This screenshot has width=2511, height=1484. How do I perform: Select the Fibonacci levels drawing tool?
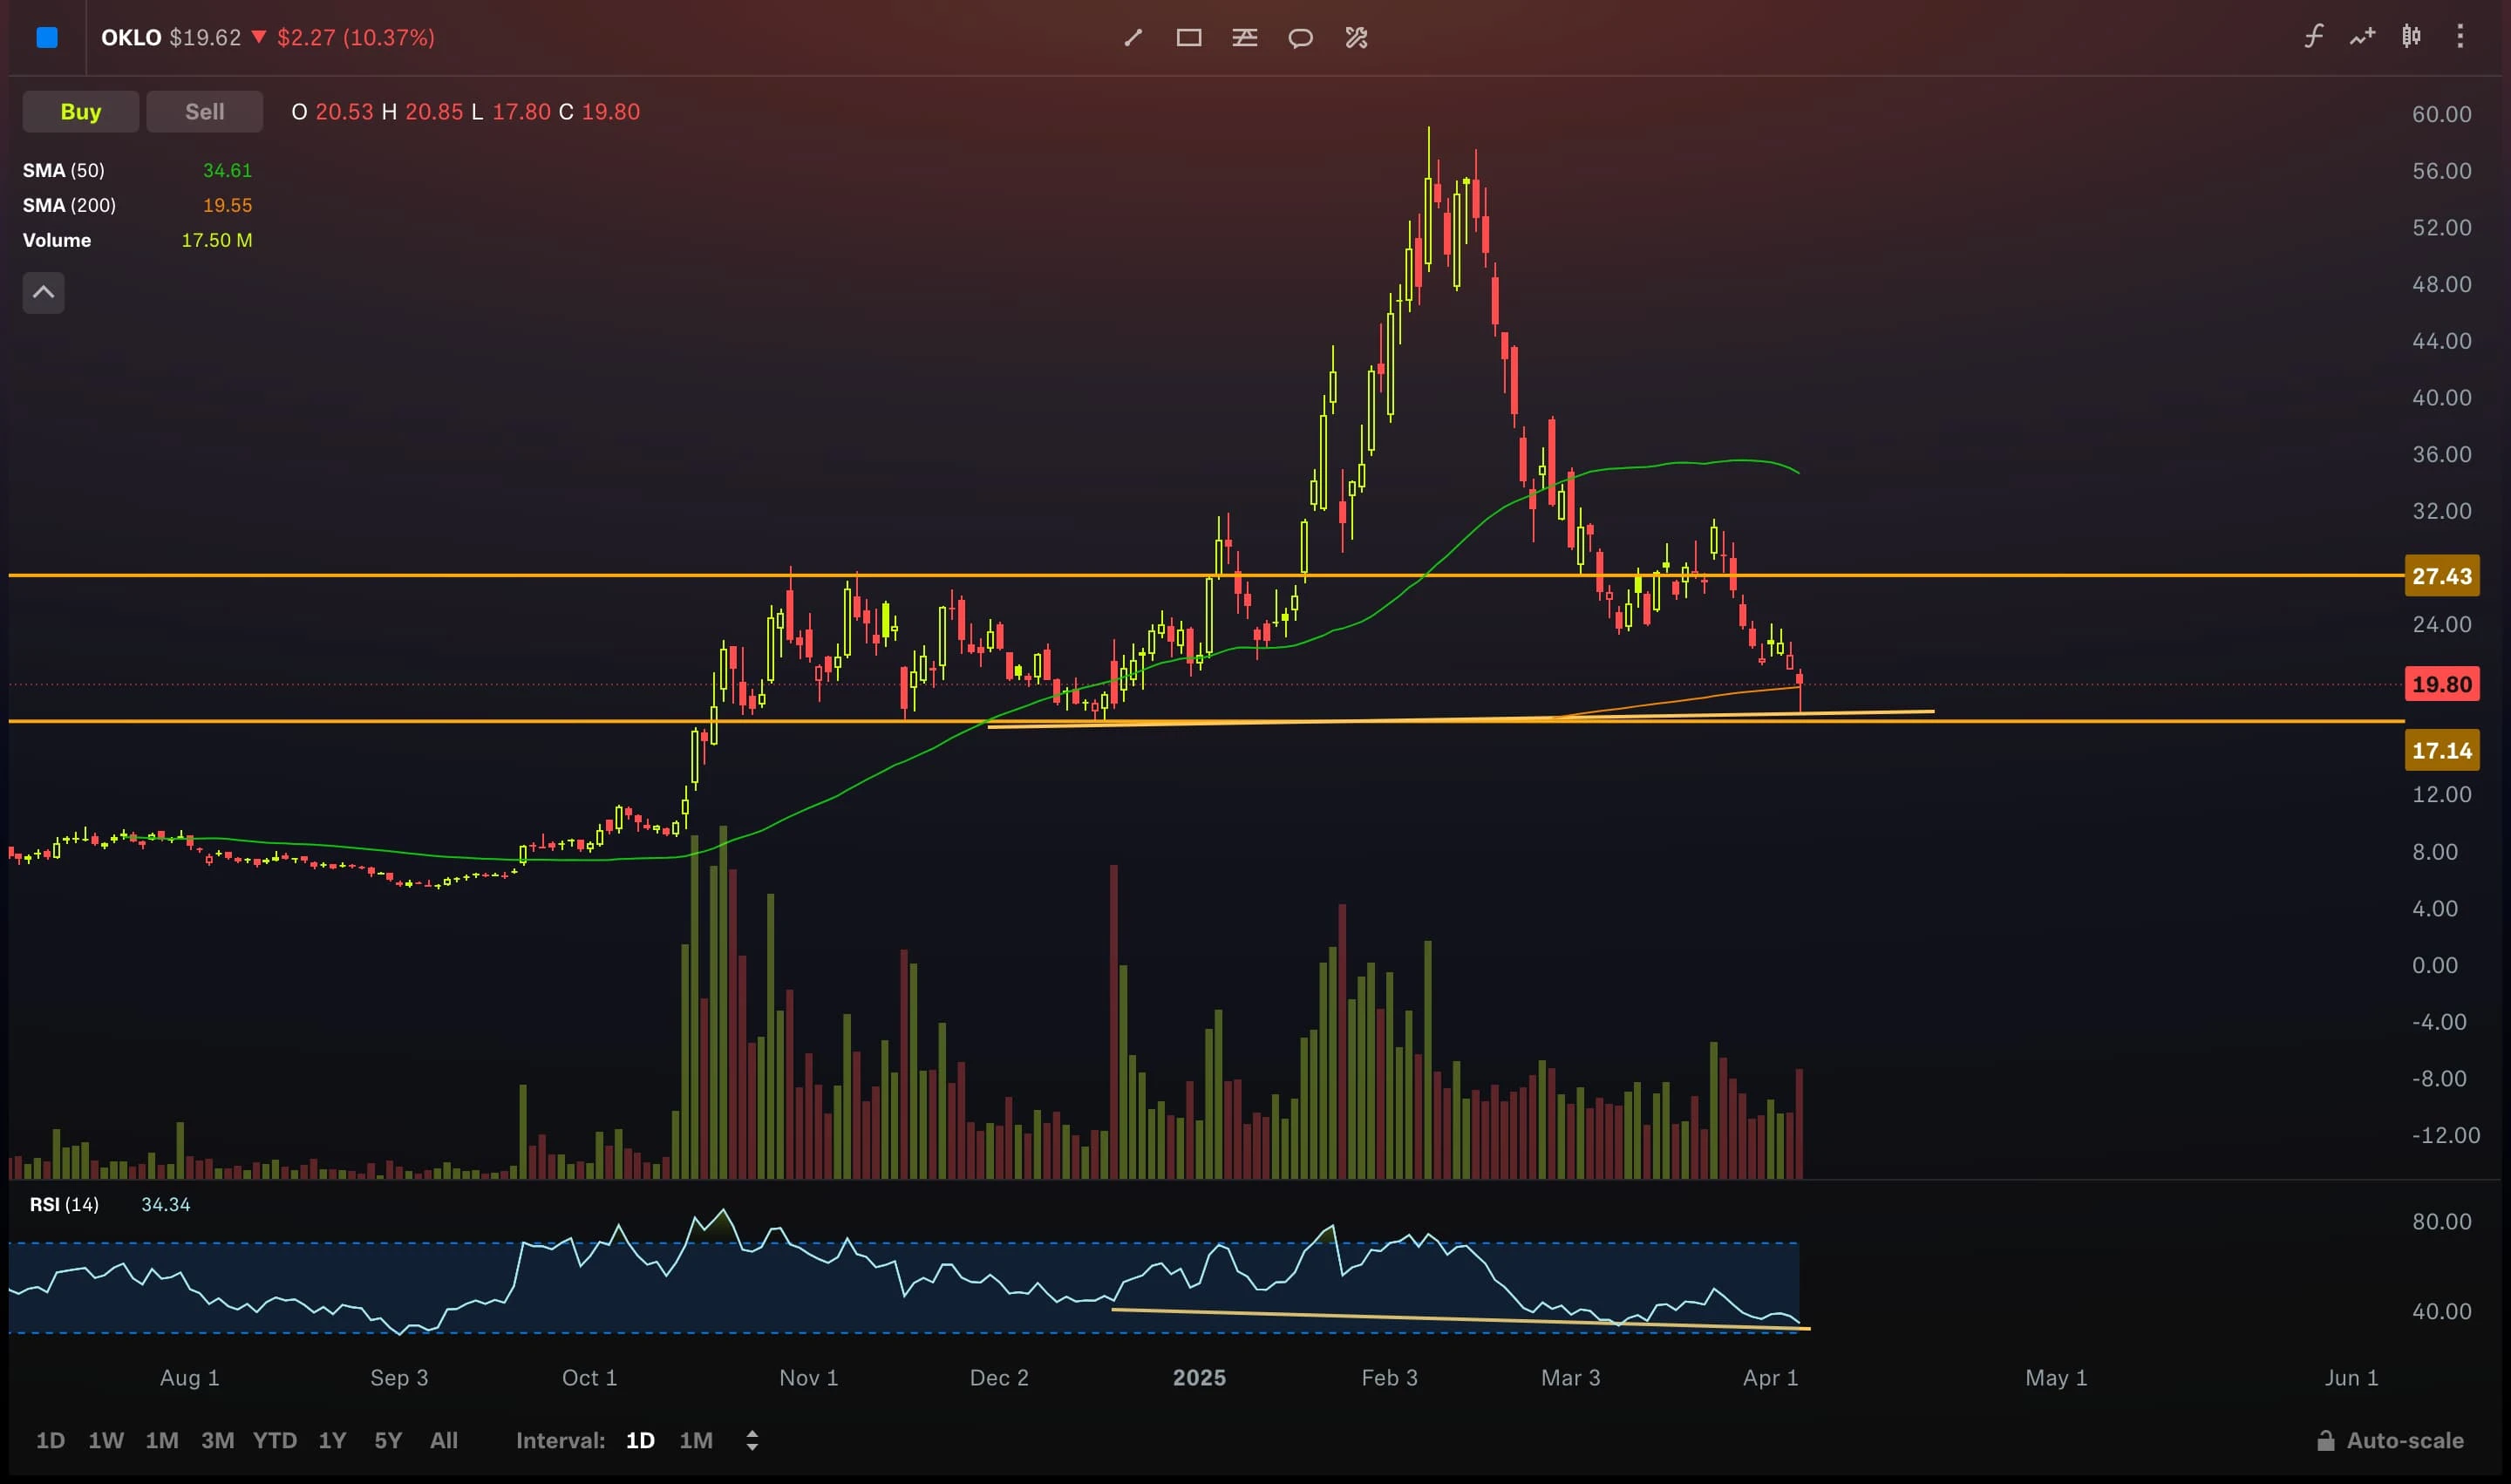pos(1245,38)
